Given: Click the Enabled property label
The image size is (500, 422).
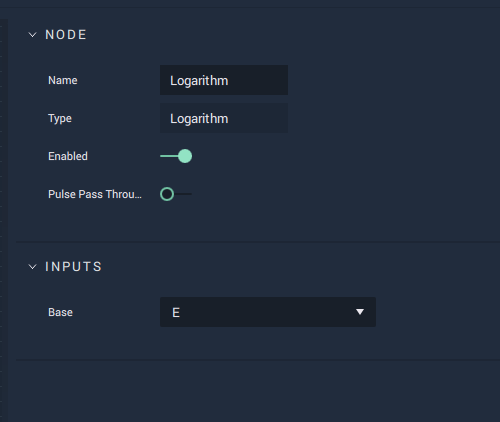Looking at the screenshot, I should point(68,156).
